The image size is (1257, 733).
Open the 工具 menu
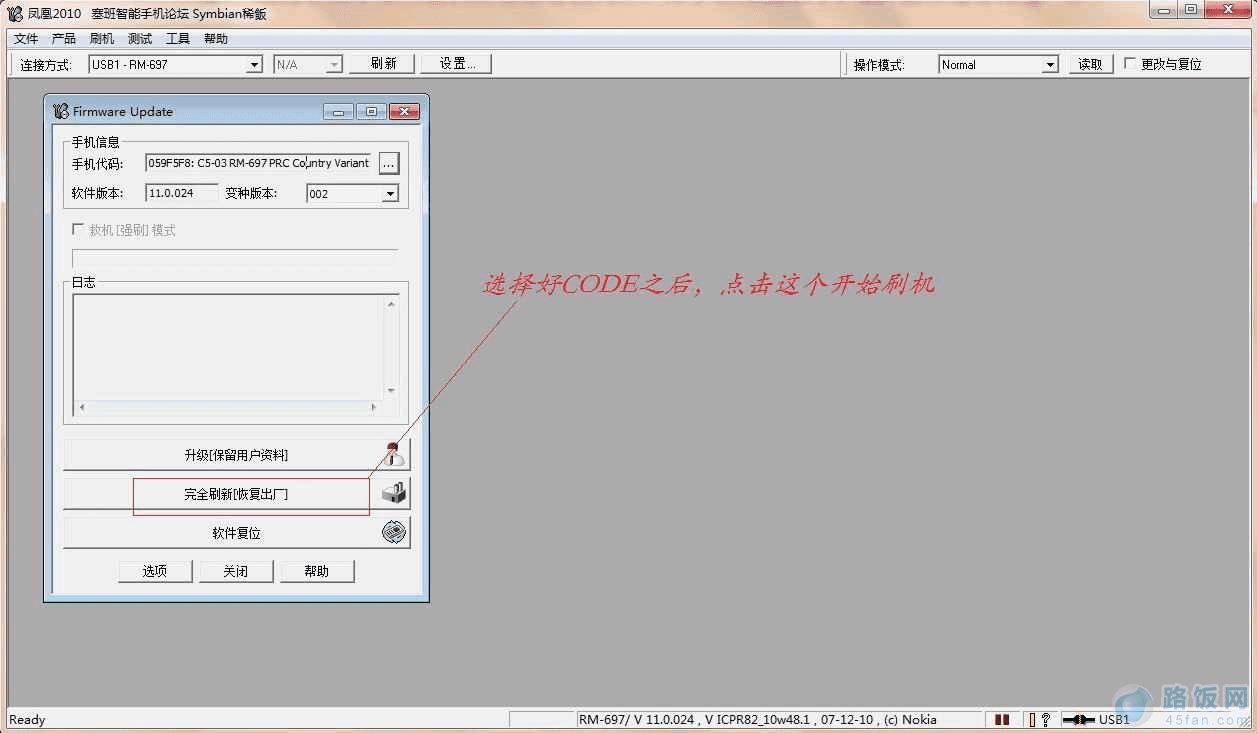pos(178,39)
